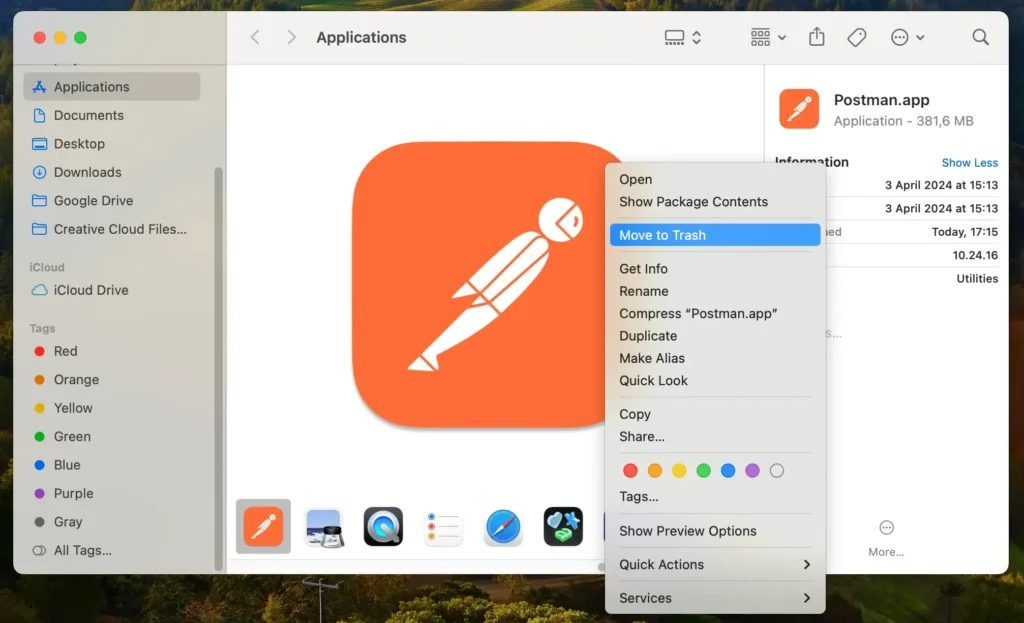Select Safari app thumbnail

(x=503, y=526)
